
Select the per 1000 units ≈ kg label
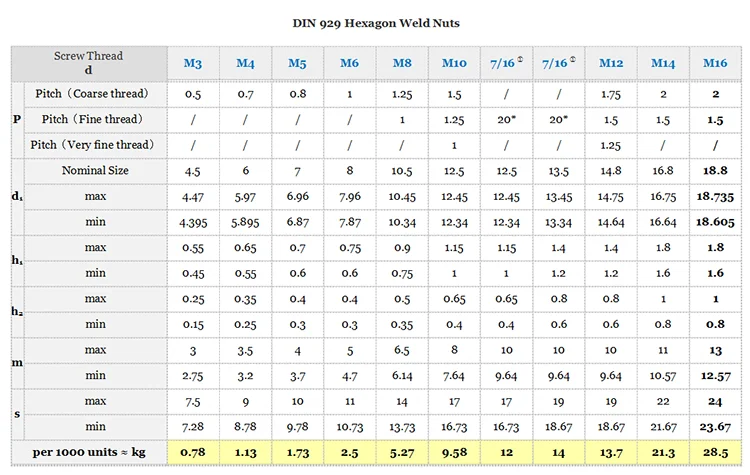coord(89,453)
